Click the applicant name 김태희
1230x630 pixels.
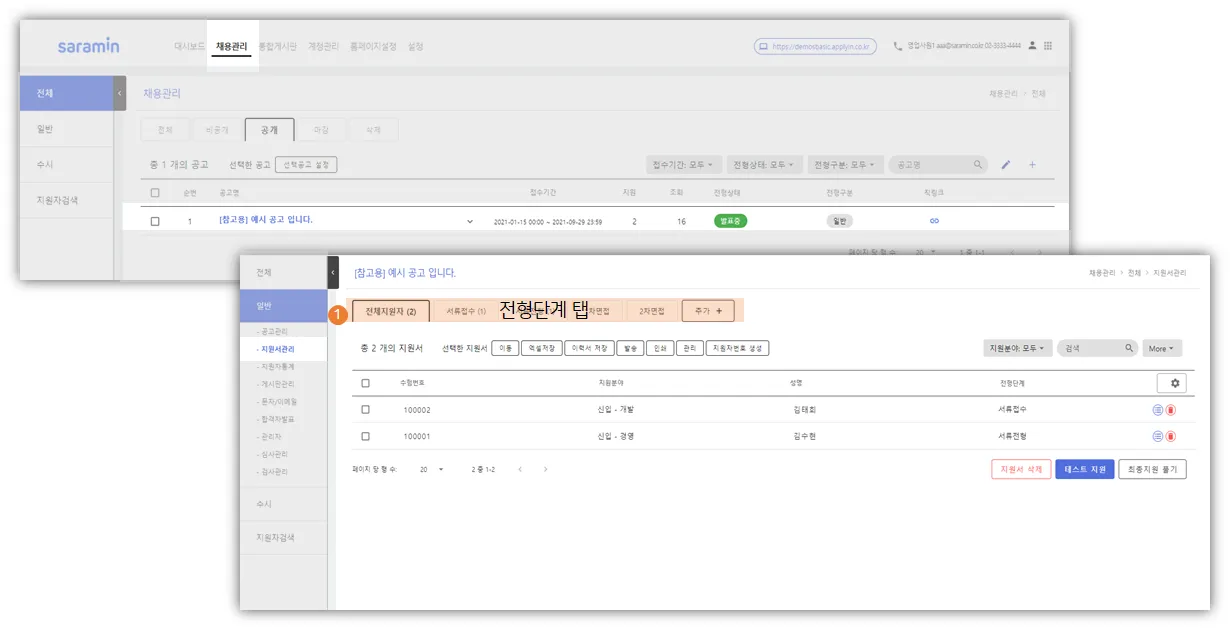(804, 410)
